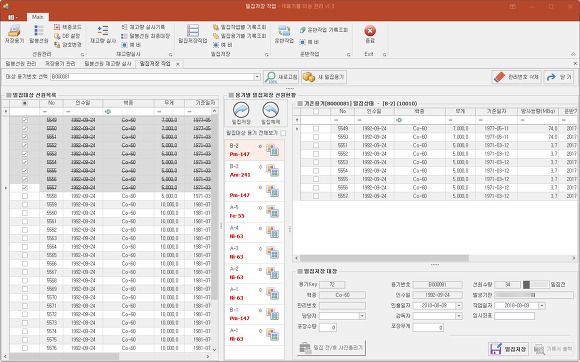This screenshot has height=362, width=580.
Task: Click the 새 밀집용기 new container button
Action: [x=324, y=77]
